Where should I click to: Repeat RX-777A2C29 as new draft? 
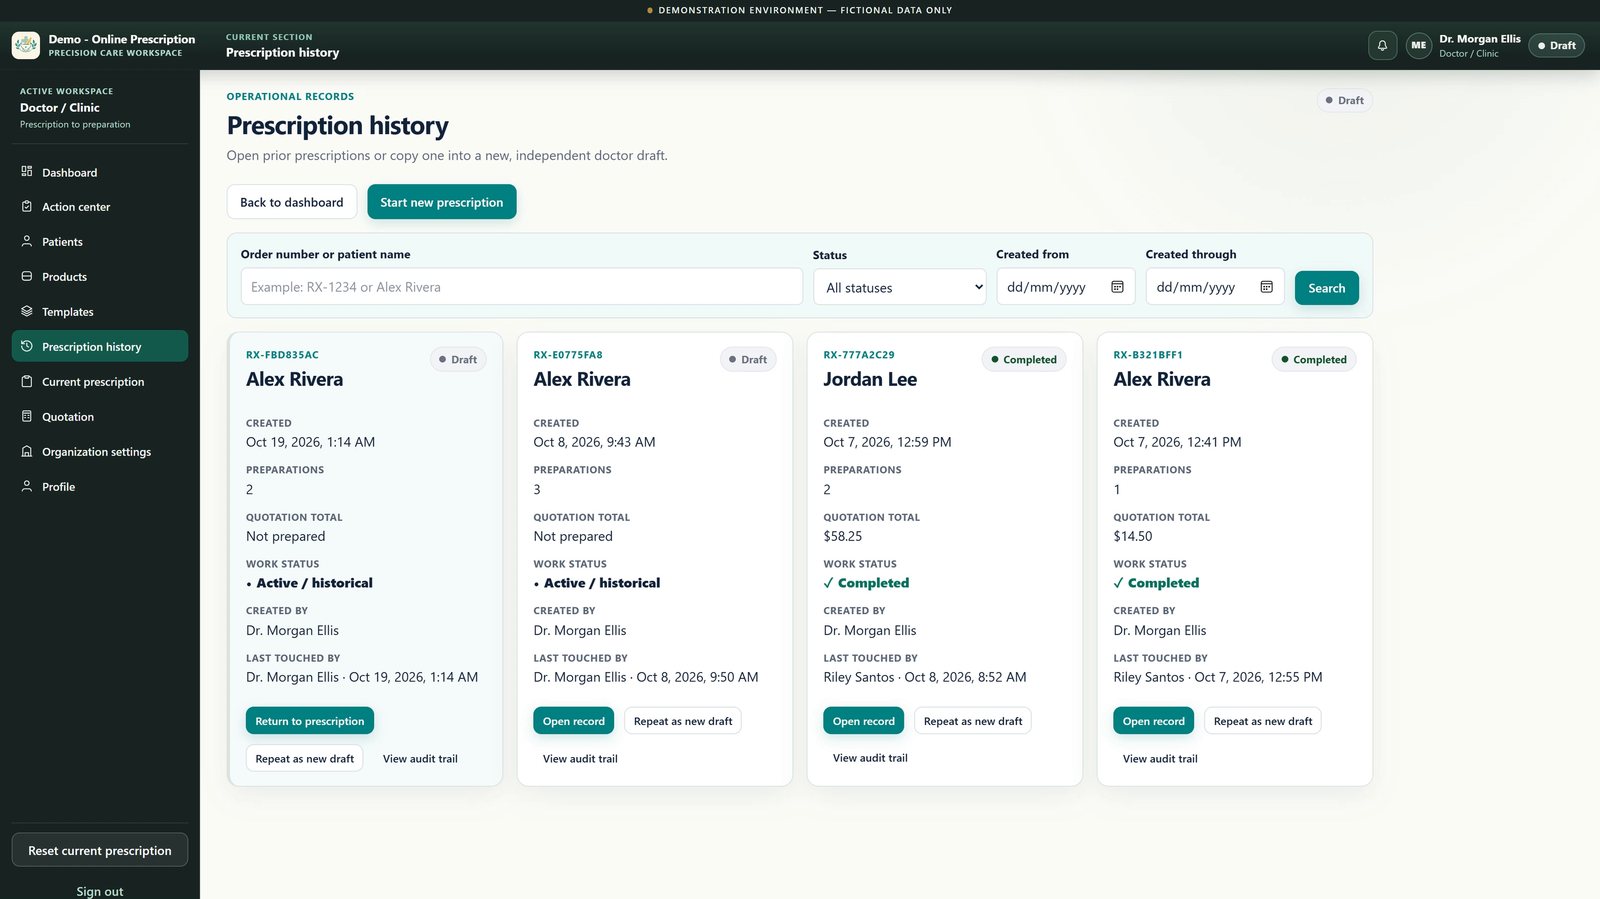[973, 721]
